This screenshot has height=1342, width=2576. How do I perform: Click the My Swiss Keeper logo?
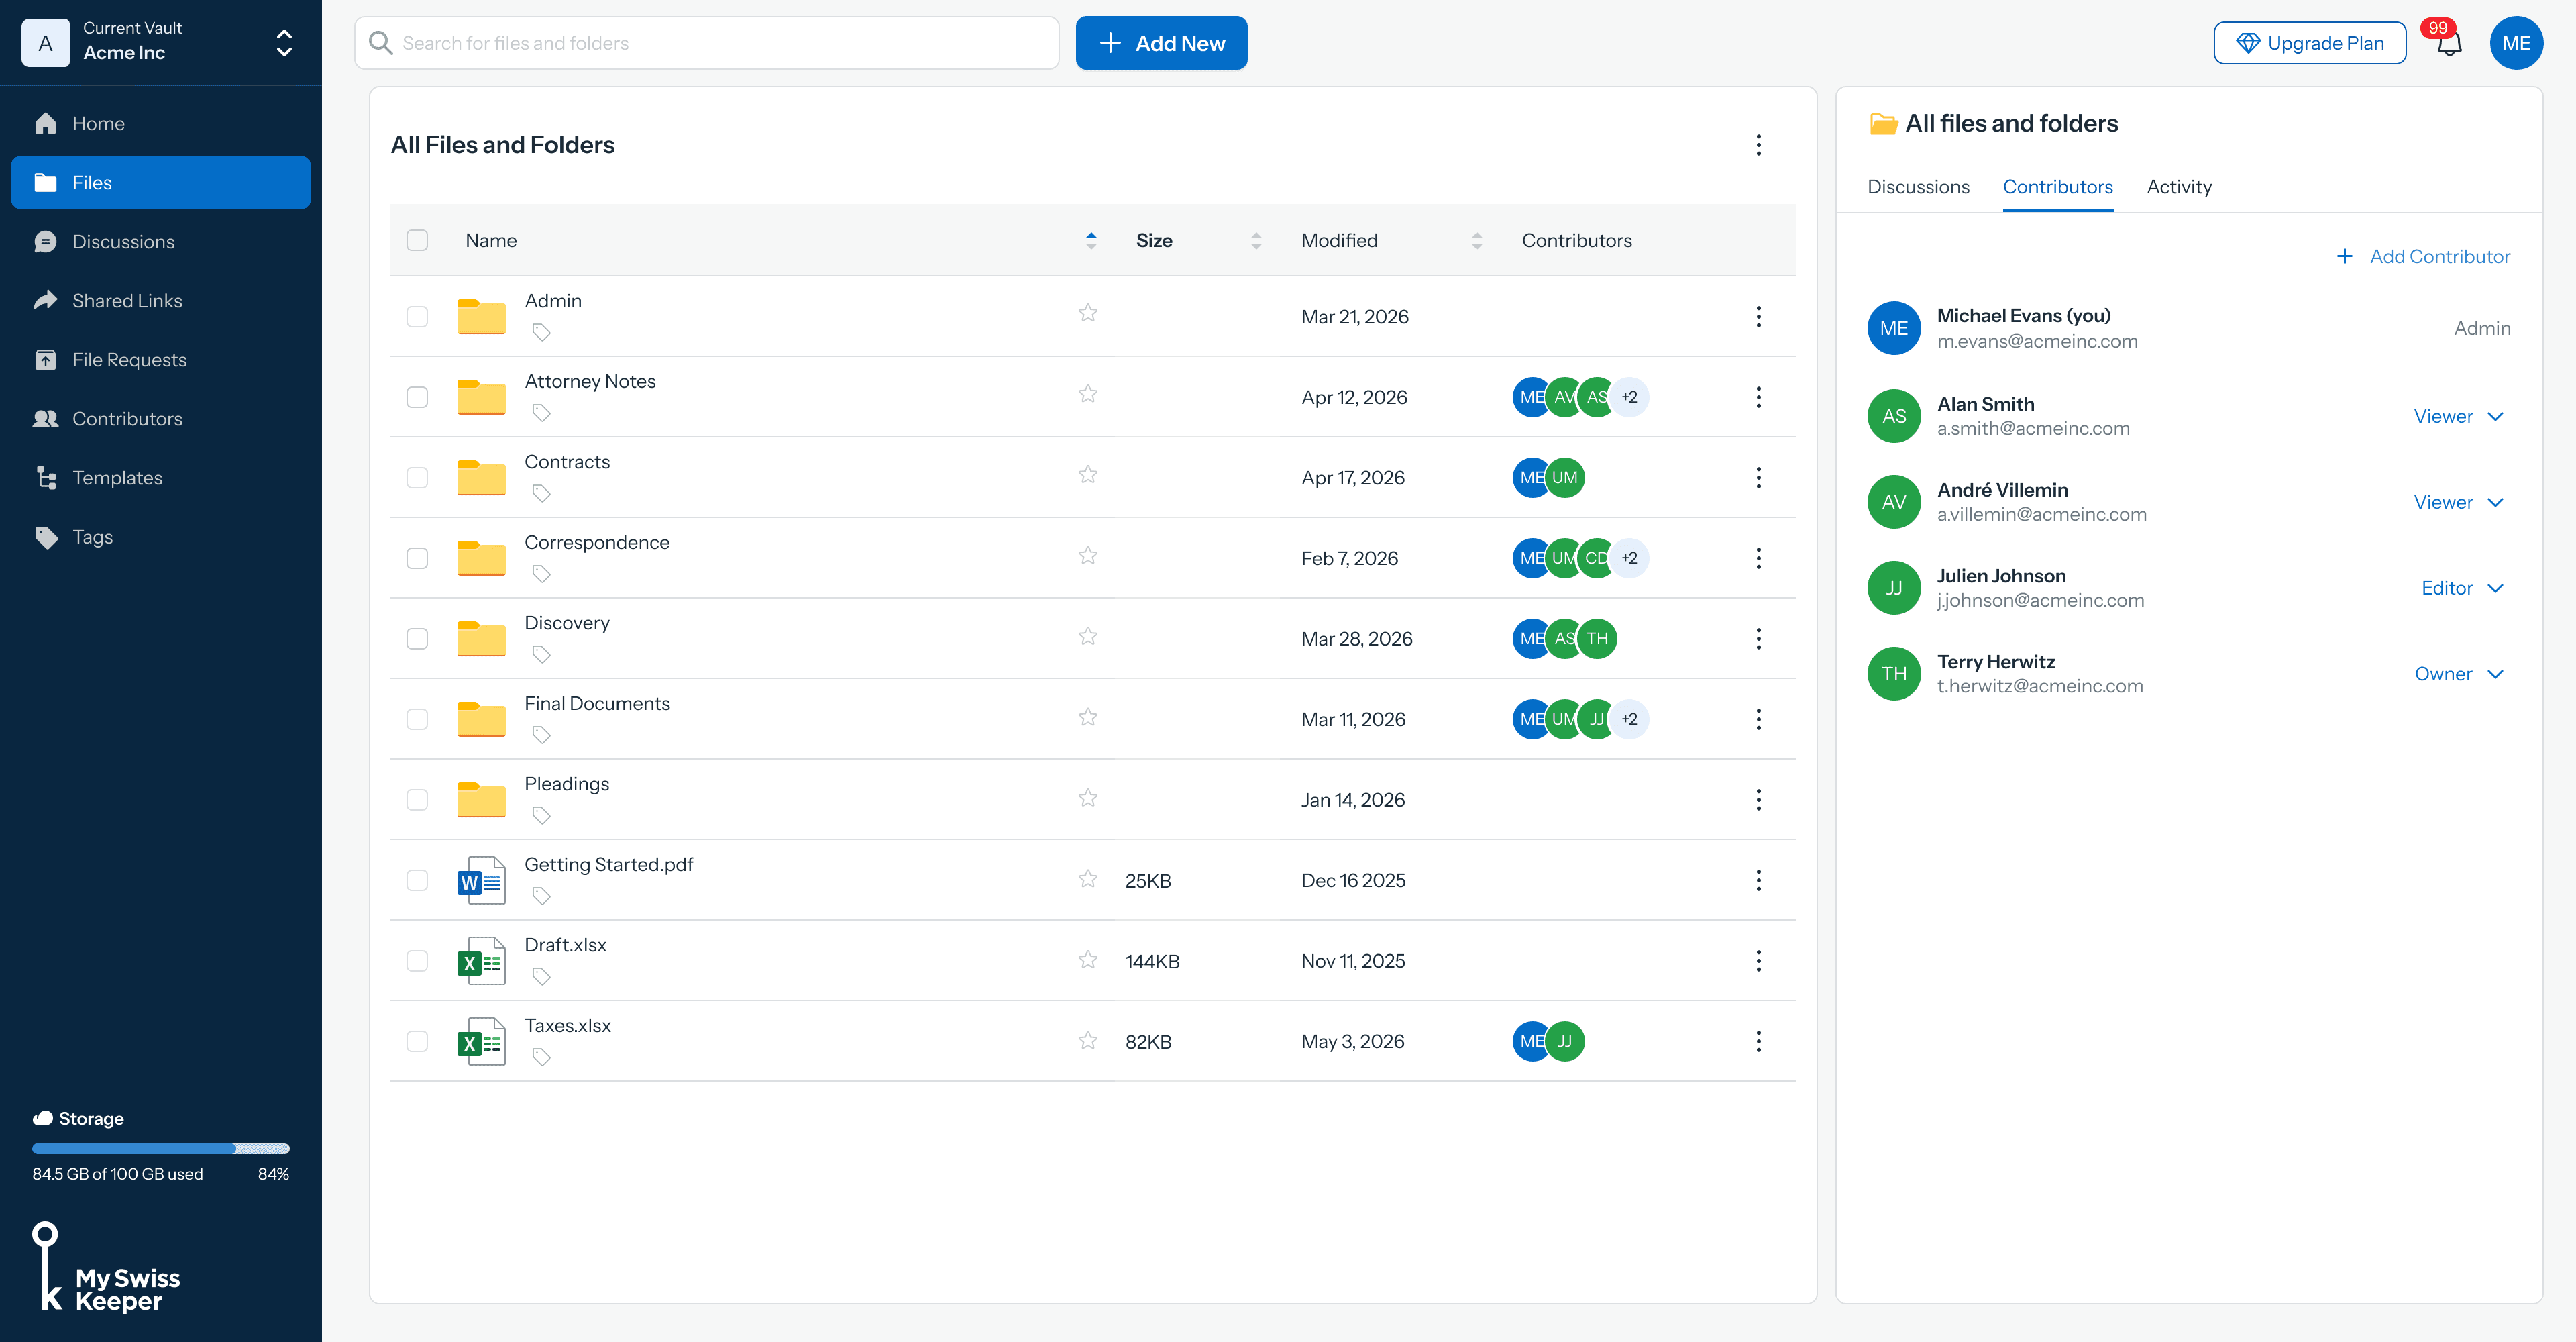[106, 1268]
